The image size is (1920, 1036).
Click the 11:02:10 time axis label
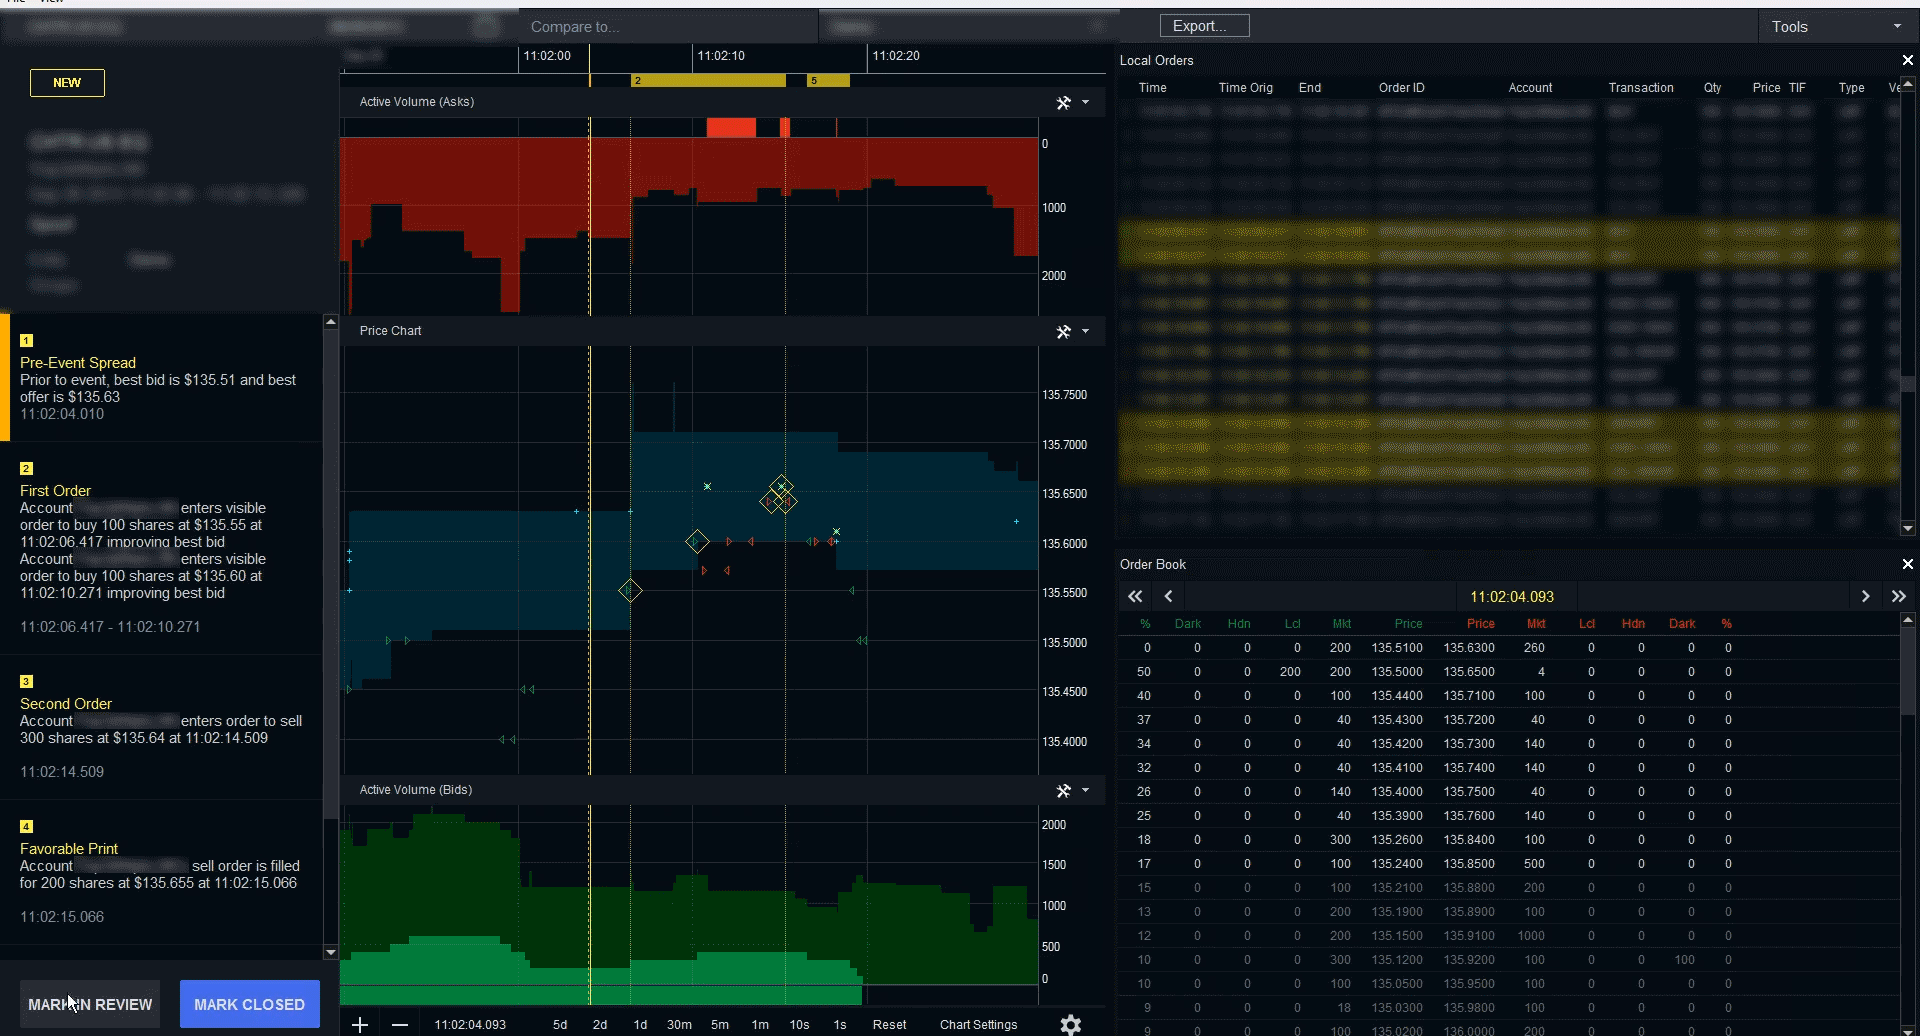point(721,56)
